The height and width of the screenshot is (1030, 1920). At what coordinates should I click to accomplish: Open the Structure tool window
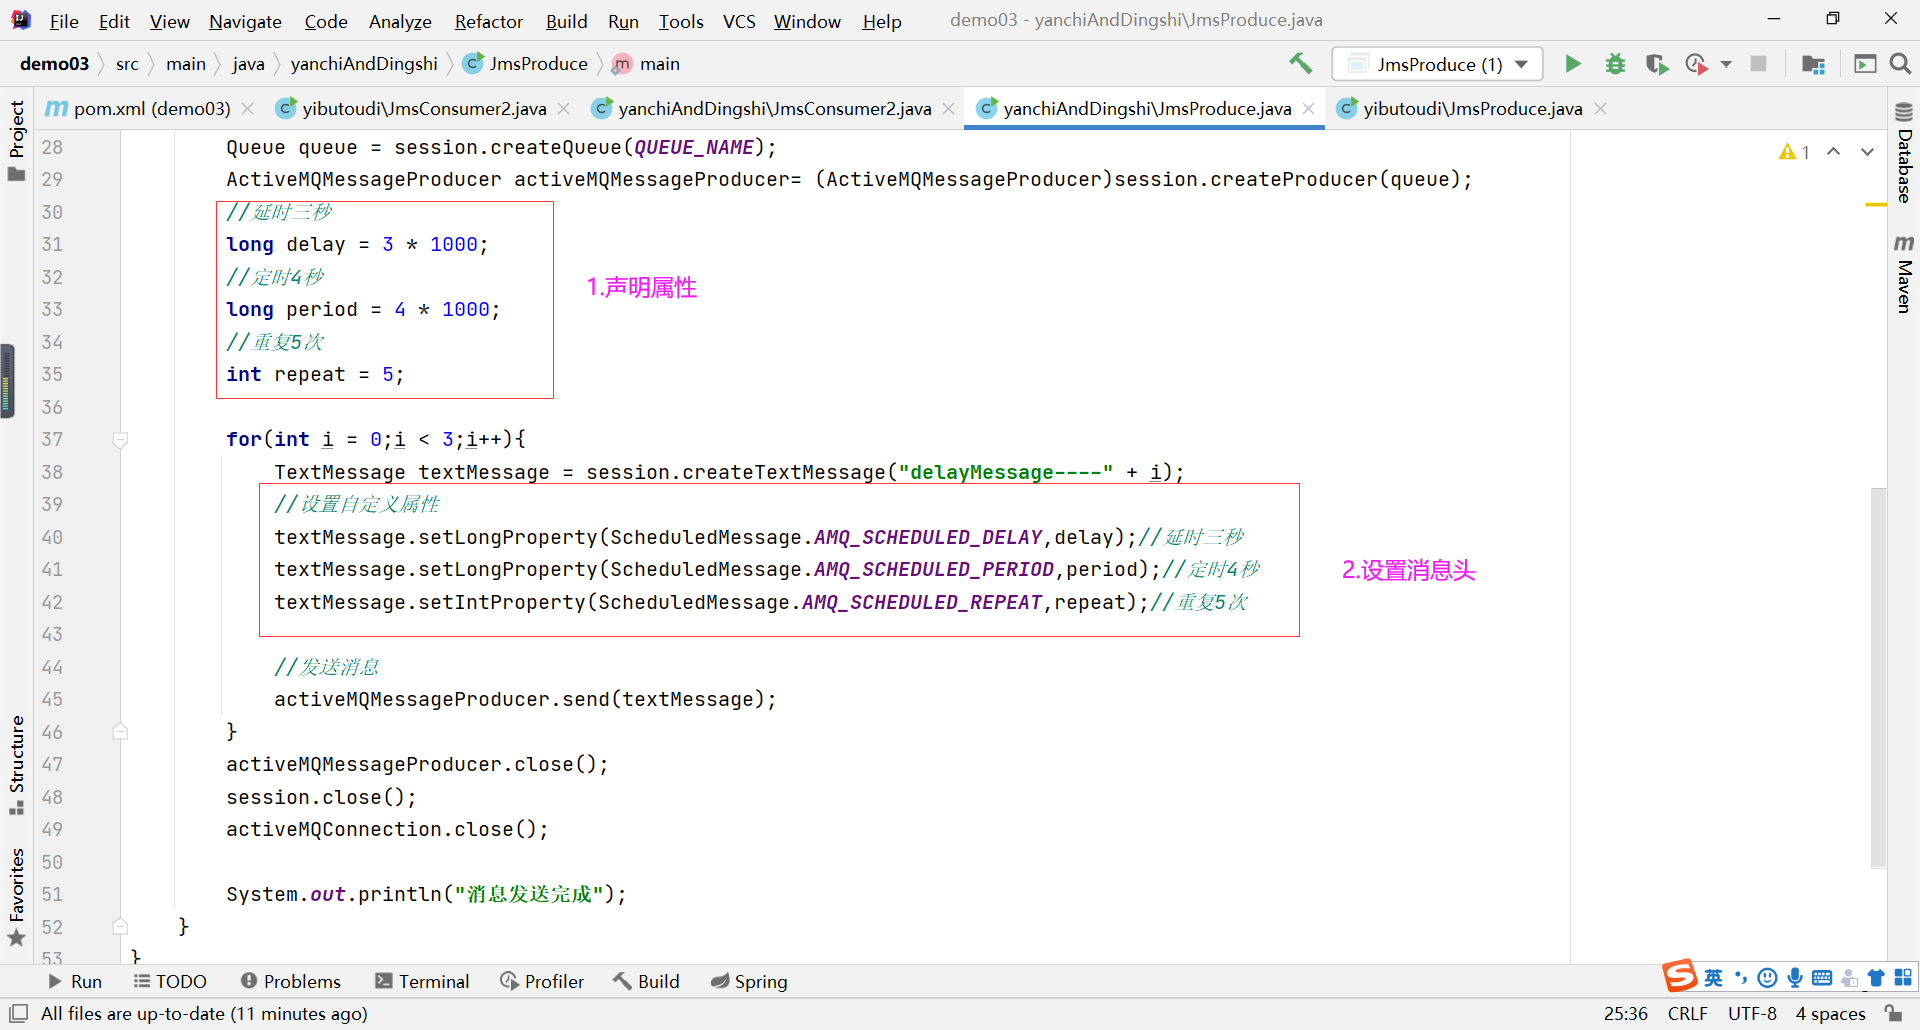tap(16, 765)
